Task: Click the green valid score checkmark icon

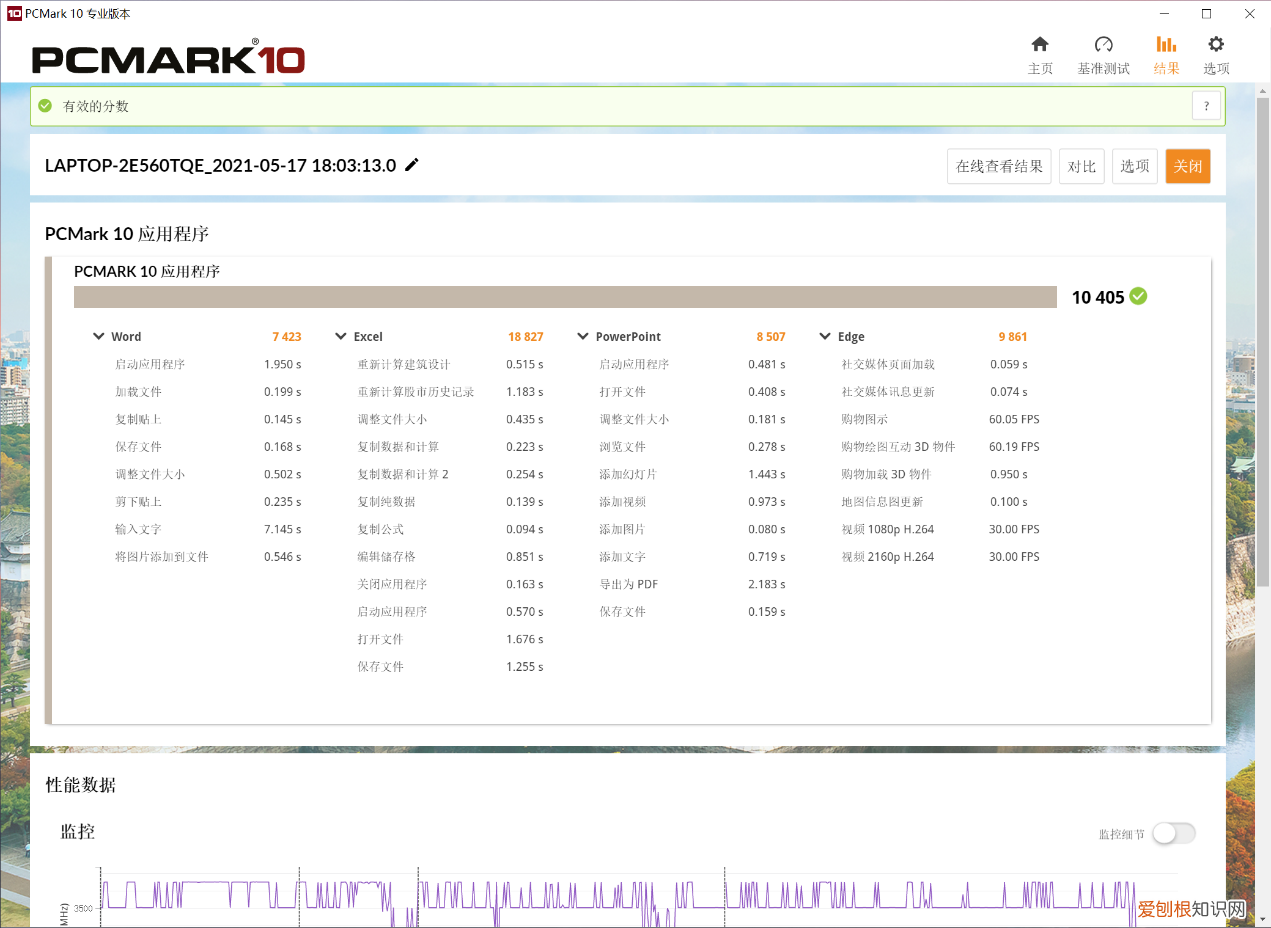Action: (x=45, y=106)
